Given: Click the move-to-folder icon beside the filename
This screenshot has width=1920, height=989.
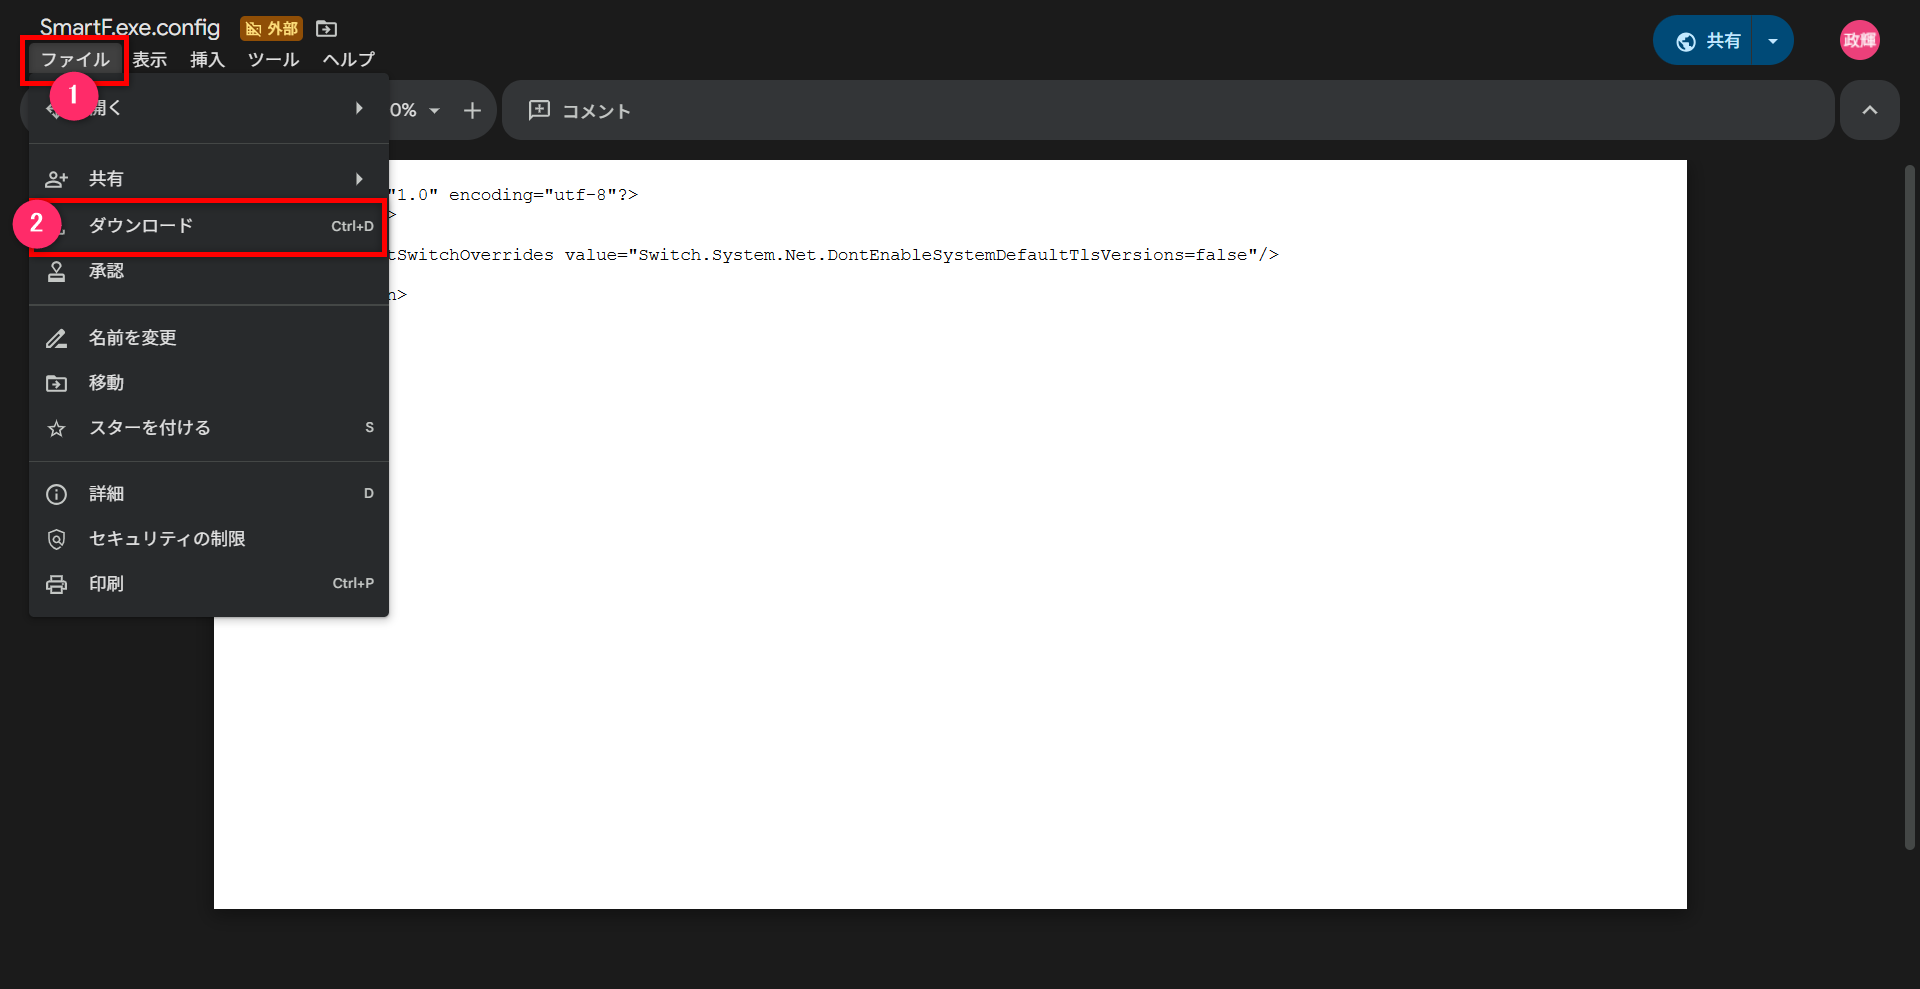Looking at the screenshot, I should (326, 29).
